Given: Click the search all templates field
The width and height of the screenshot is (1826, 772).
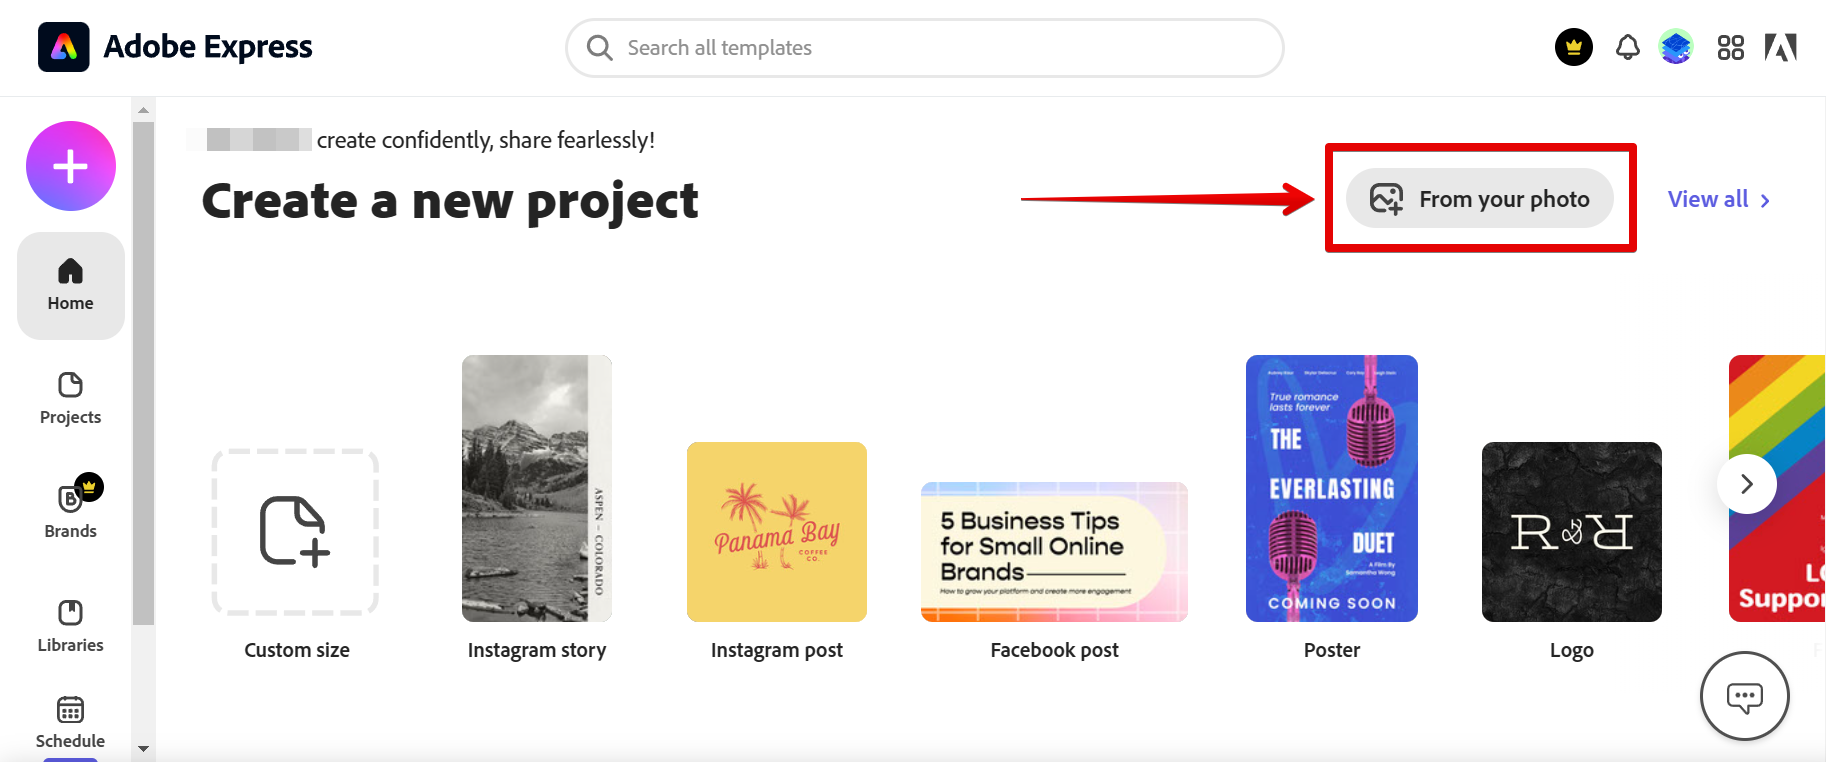Looking at the screenshot, I should click(923, 47).
